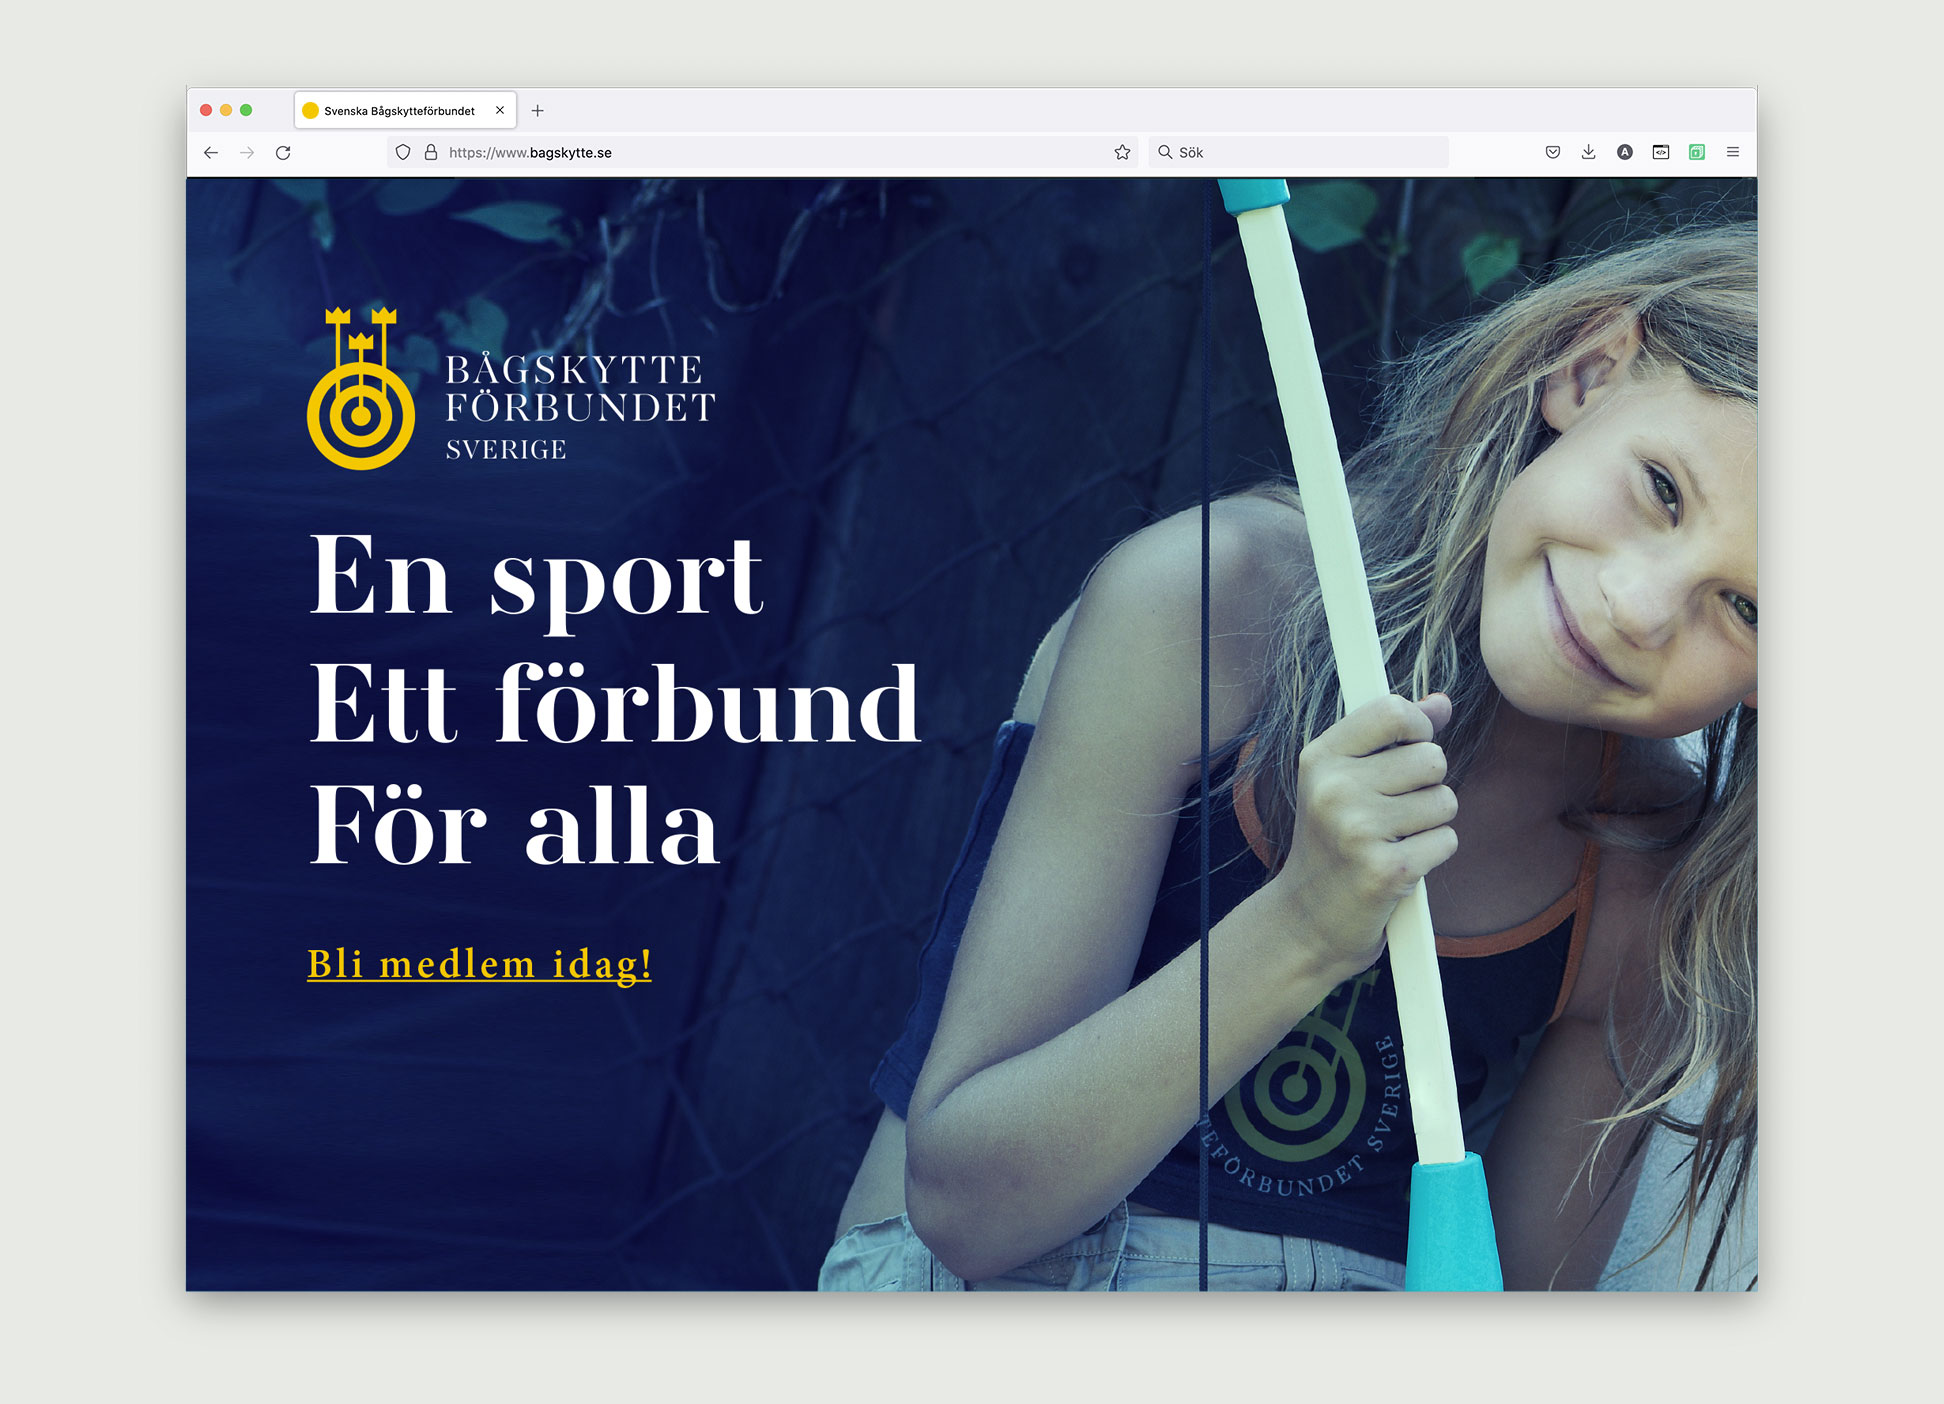Open the downloads panel
The height and width of the screenshot is (1404, 1944).
[x=1589, y=152]
